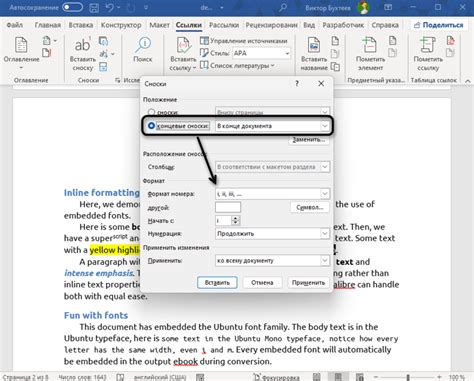The height and width of the screenshot is (381, 474).
Task: Click the Символ... button
Action: coord(310,207)
